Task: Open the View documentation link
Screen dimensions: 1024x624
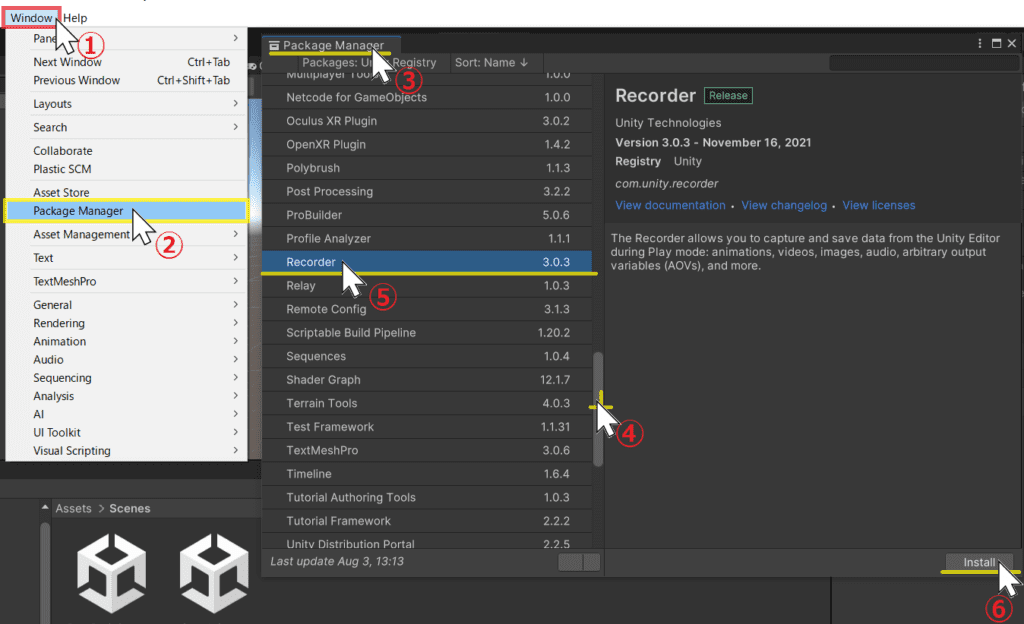Action: tap(670, 205)
